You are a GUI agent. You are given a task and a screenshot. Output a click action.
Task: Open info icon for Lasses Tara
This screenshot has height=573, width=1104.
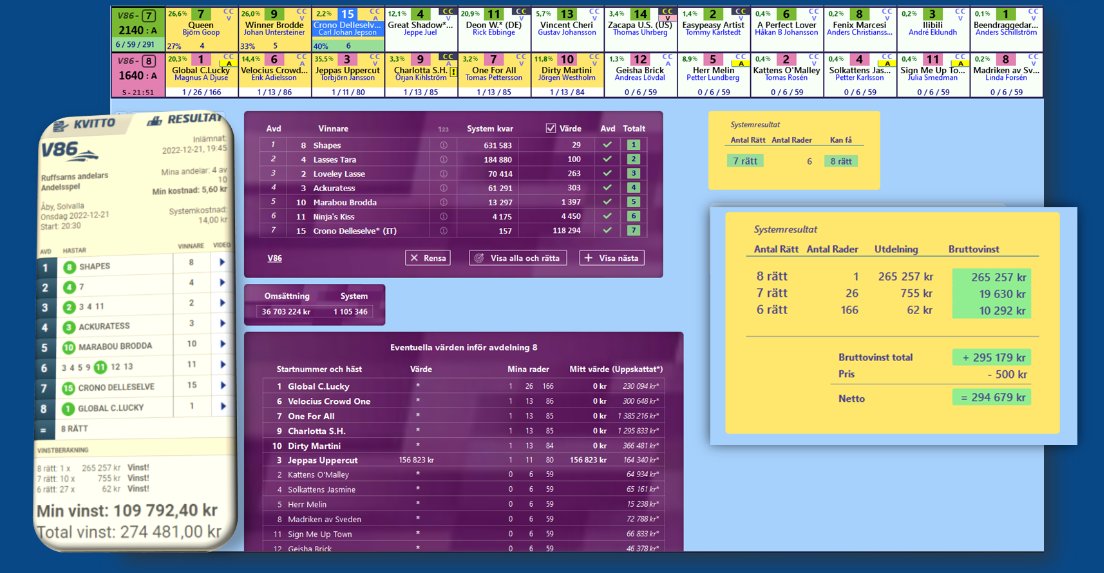tap(443, 159)
